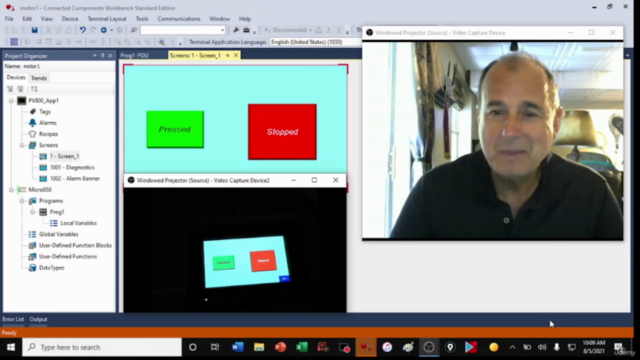Screen dimensions: 640x360
Task: Select 1 - Screen_1 in the tree
Action: pyautogui.click(x=64, y=156)
